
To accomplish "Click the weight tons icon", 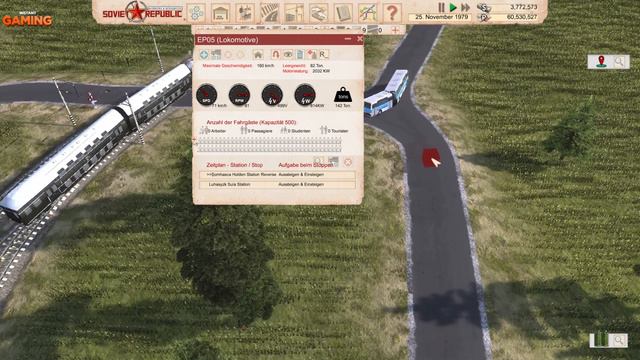I will pos(343,95).
